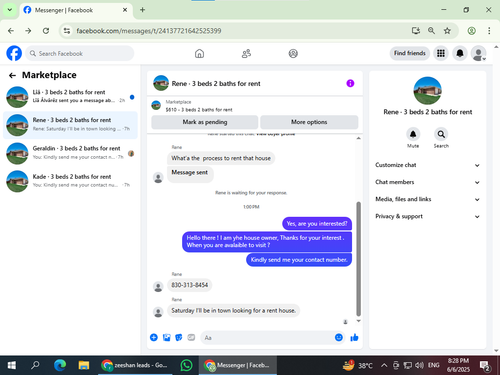The height and width of the screenshot is (375, 500).
Task: Open more actions plus icon in composer
Action: point(154,337)
